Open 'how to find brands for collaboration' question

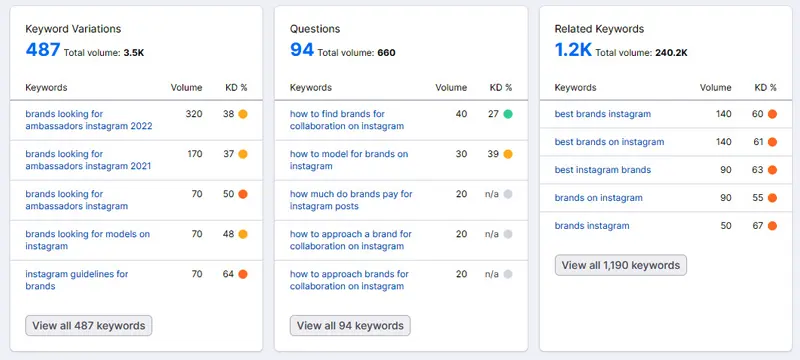(x=347, y=120)
